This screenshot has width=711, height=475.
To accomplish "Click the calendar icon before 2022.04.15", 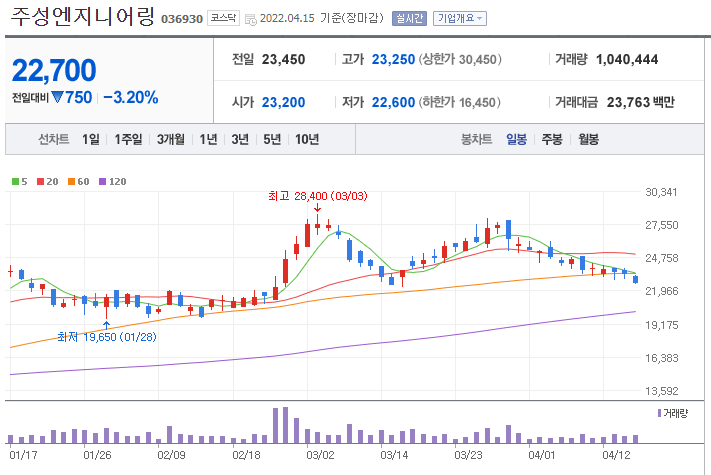I will click(250, 19).
